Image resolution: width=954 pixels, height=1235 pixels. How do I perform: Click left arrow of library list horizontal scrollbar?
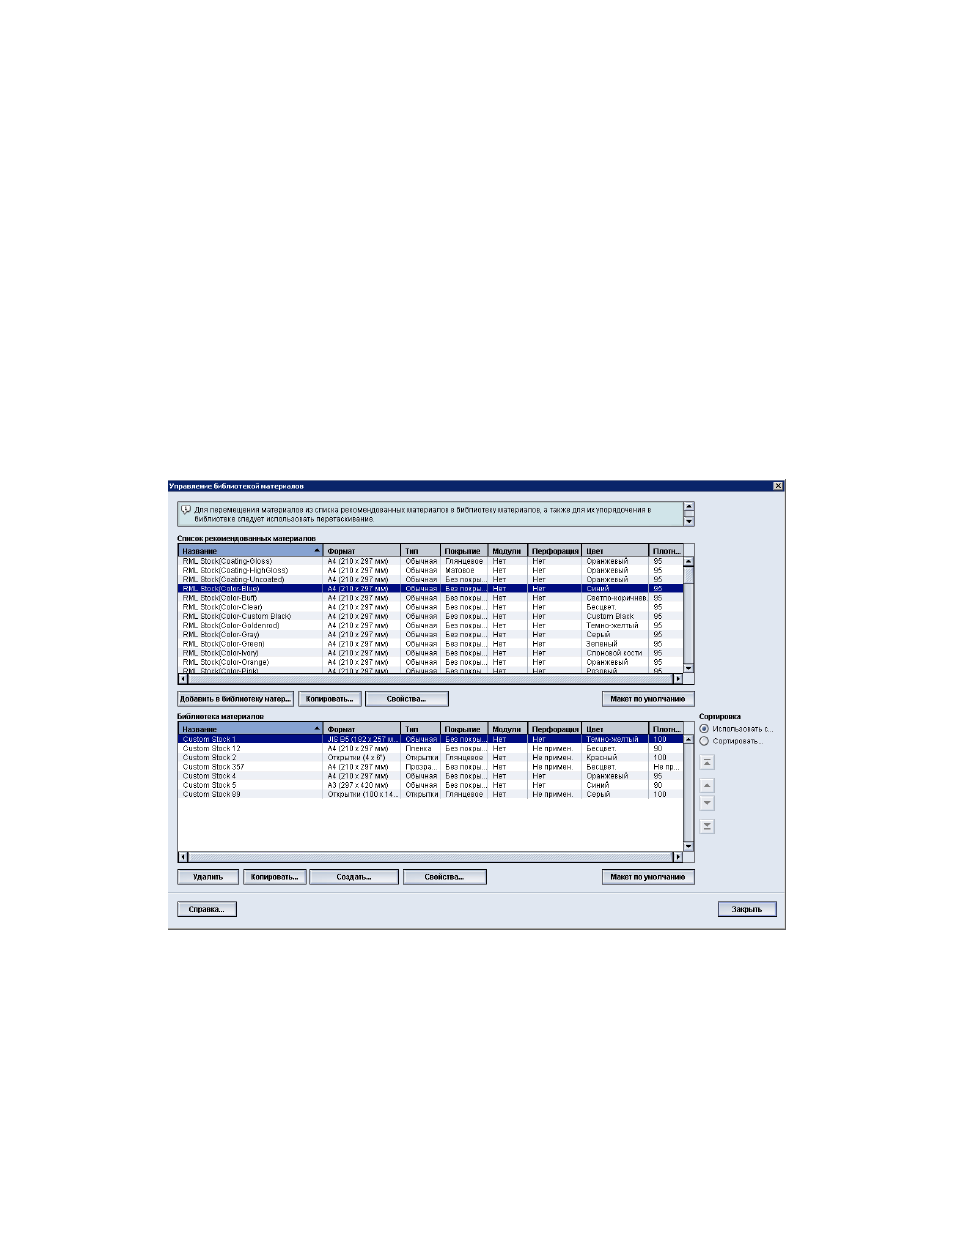183,857
